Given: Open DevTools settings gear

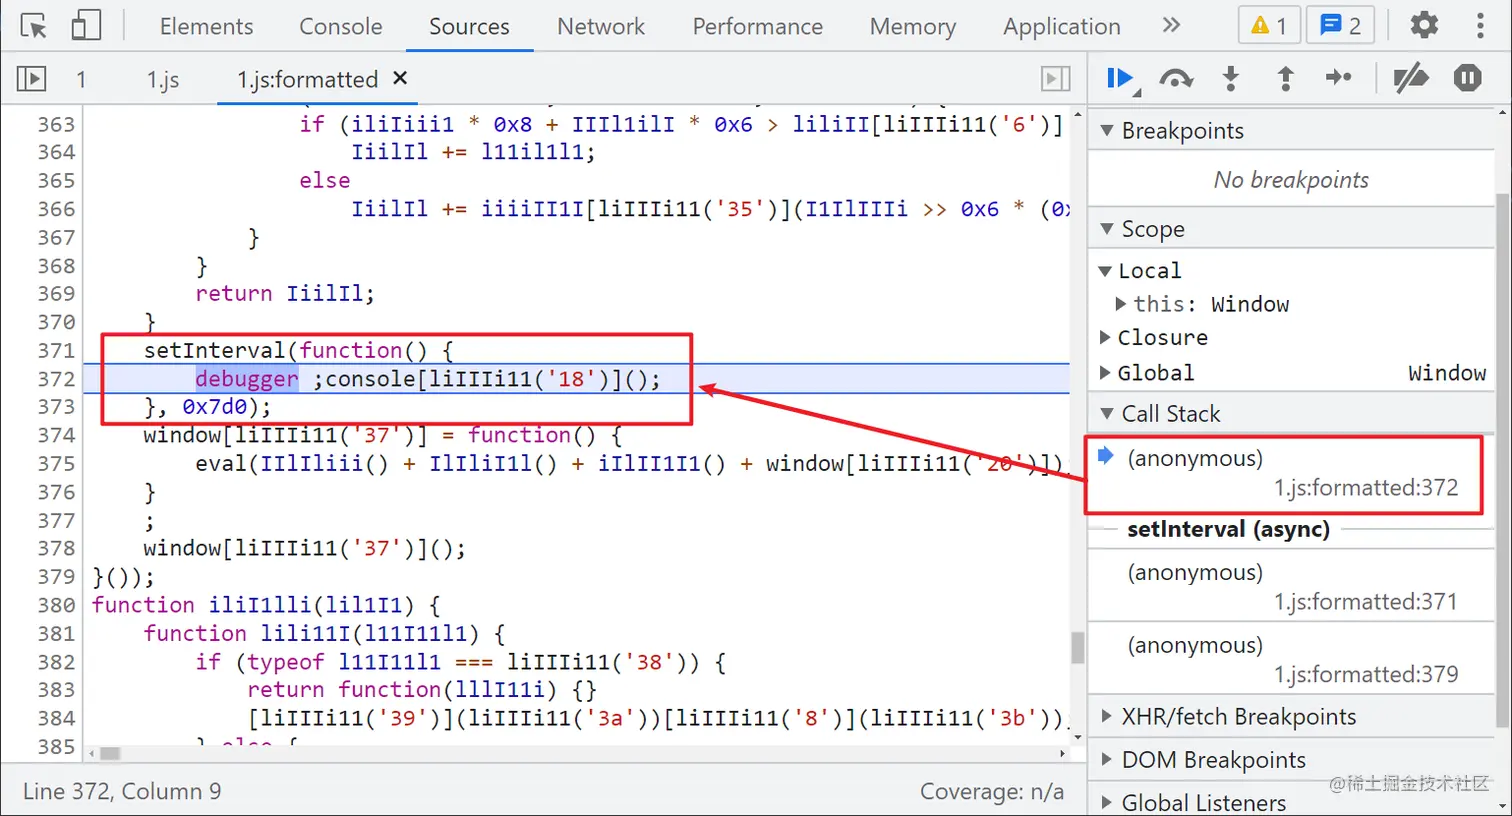Looking at the screenshot, I should coord(1423,26).
